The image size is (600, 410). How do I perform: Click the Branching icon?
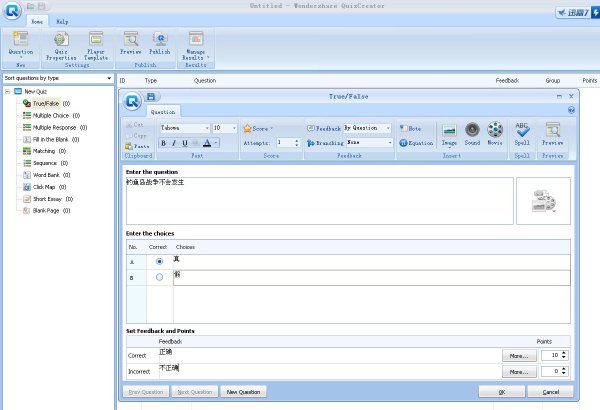(x=311, y=143)
